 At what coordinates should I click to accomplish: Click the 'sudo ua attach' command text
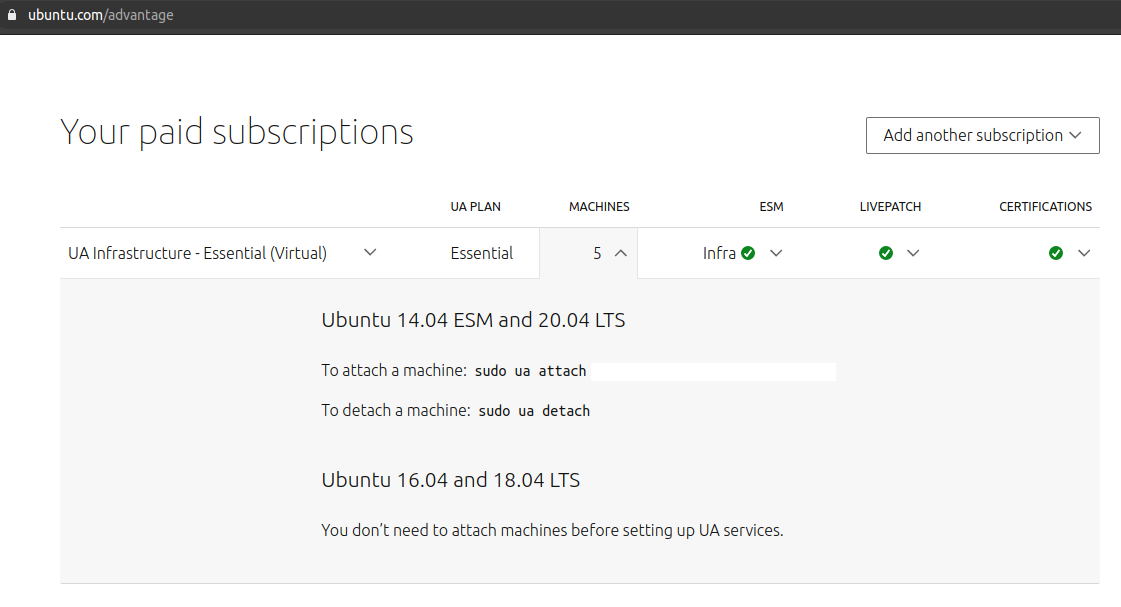click(530, 371)
